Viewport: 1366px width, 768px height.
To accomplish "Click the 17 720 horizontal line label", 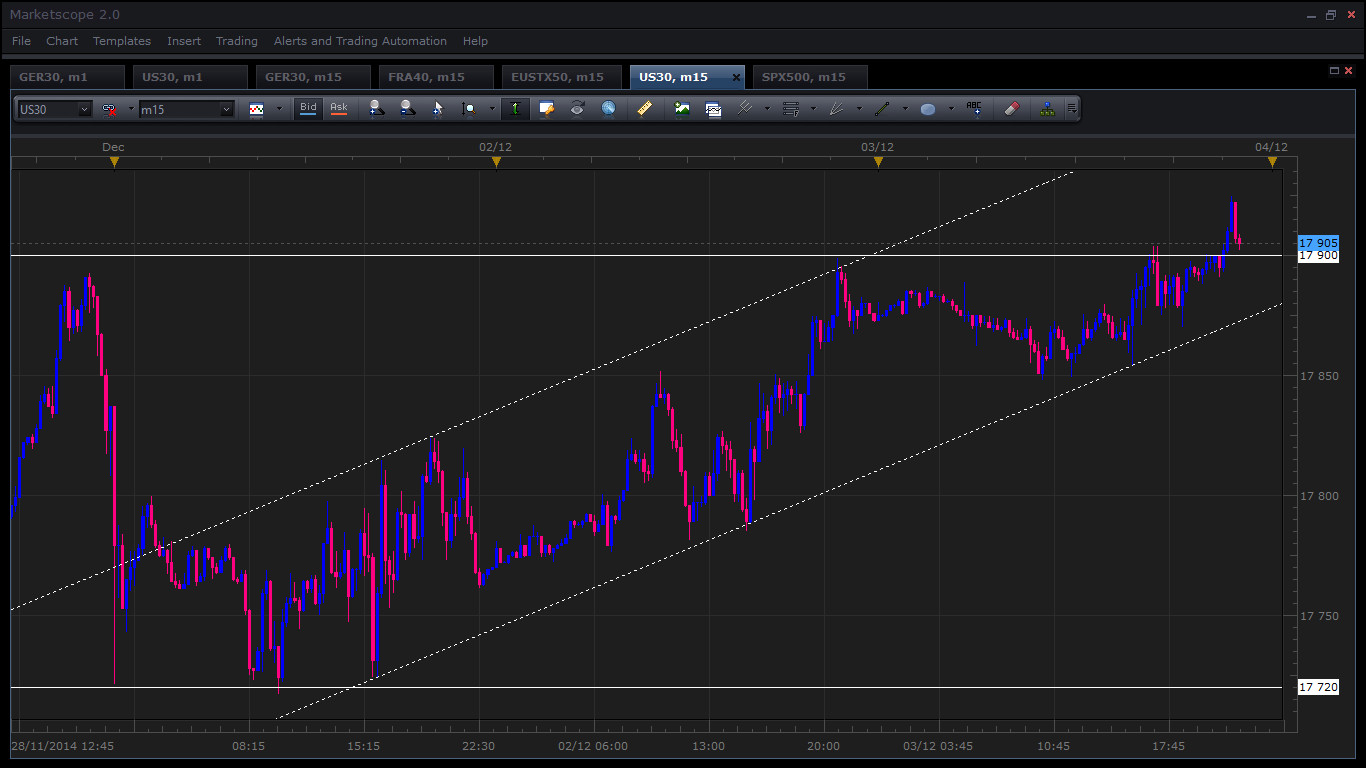I will coord(1318,687).
